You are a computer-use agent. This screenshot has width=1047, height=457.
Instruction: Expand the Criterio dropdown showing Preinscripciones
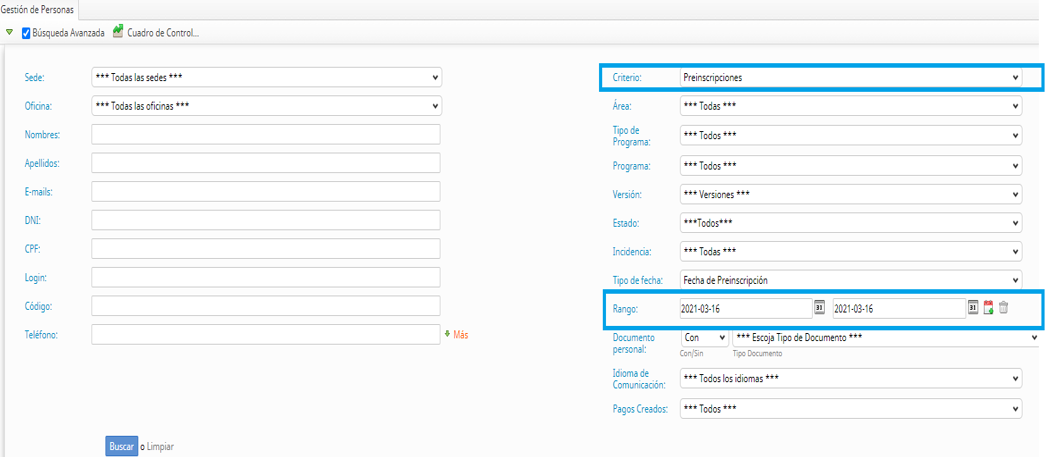coord(849,78)
